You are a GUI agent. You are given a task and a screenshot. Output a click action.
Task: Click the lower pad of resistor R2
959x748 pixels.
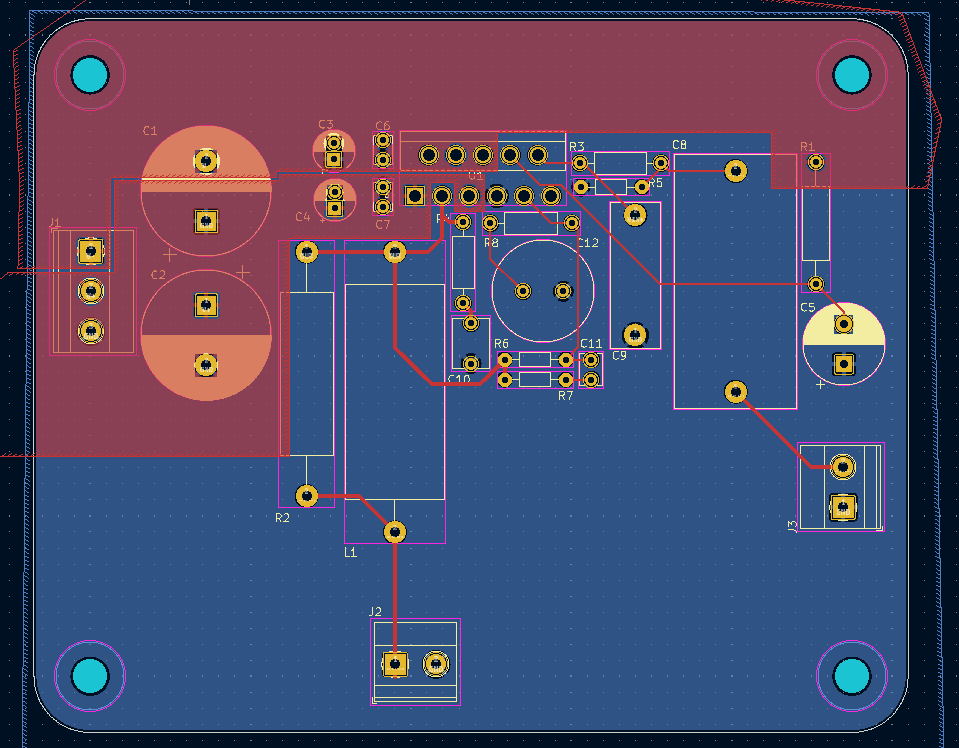pos(306,495)
